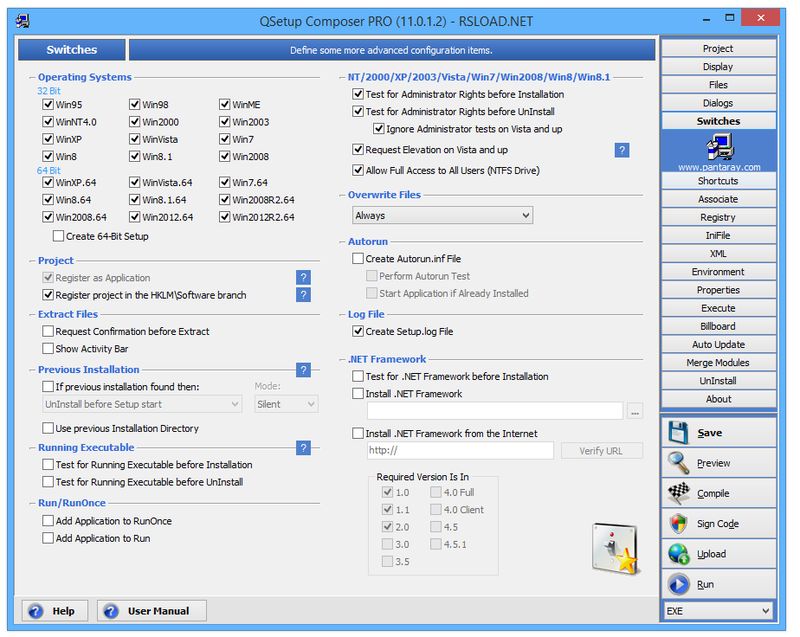The image size is (800, 637).
Task: Click the .NET Framework browse ellipsis button
Action: [x=635, y=411]
